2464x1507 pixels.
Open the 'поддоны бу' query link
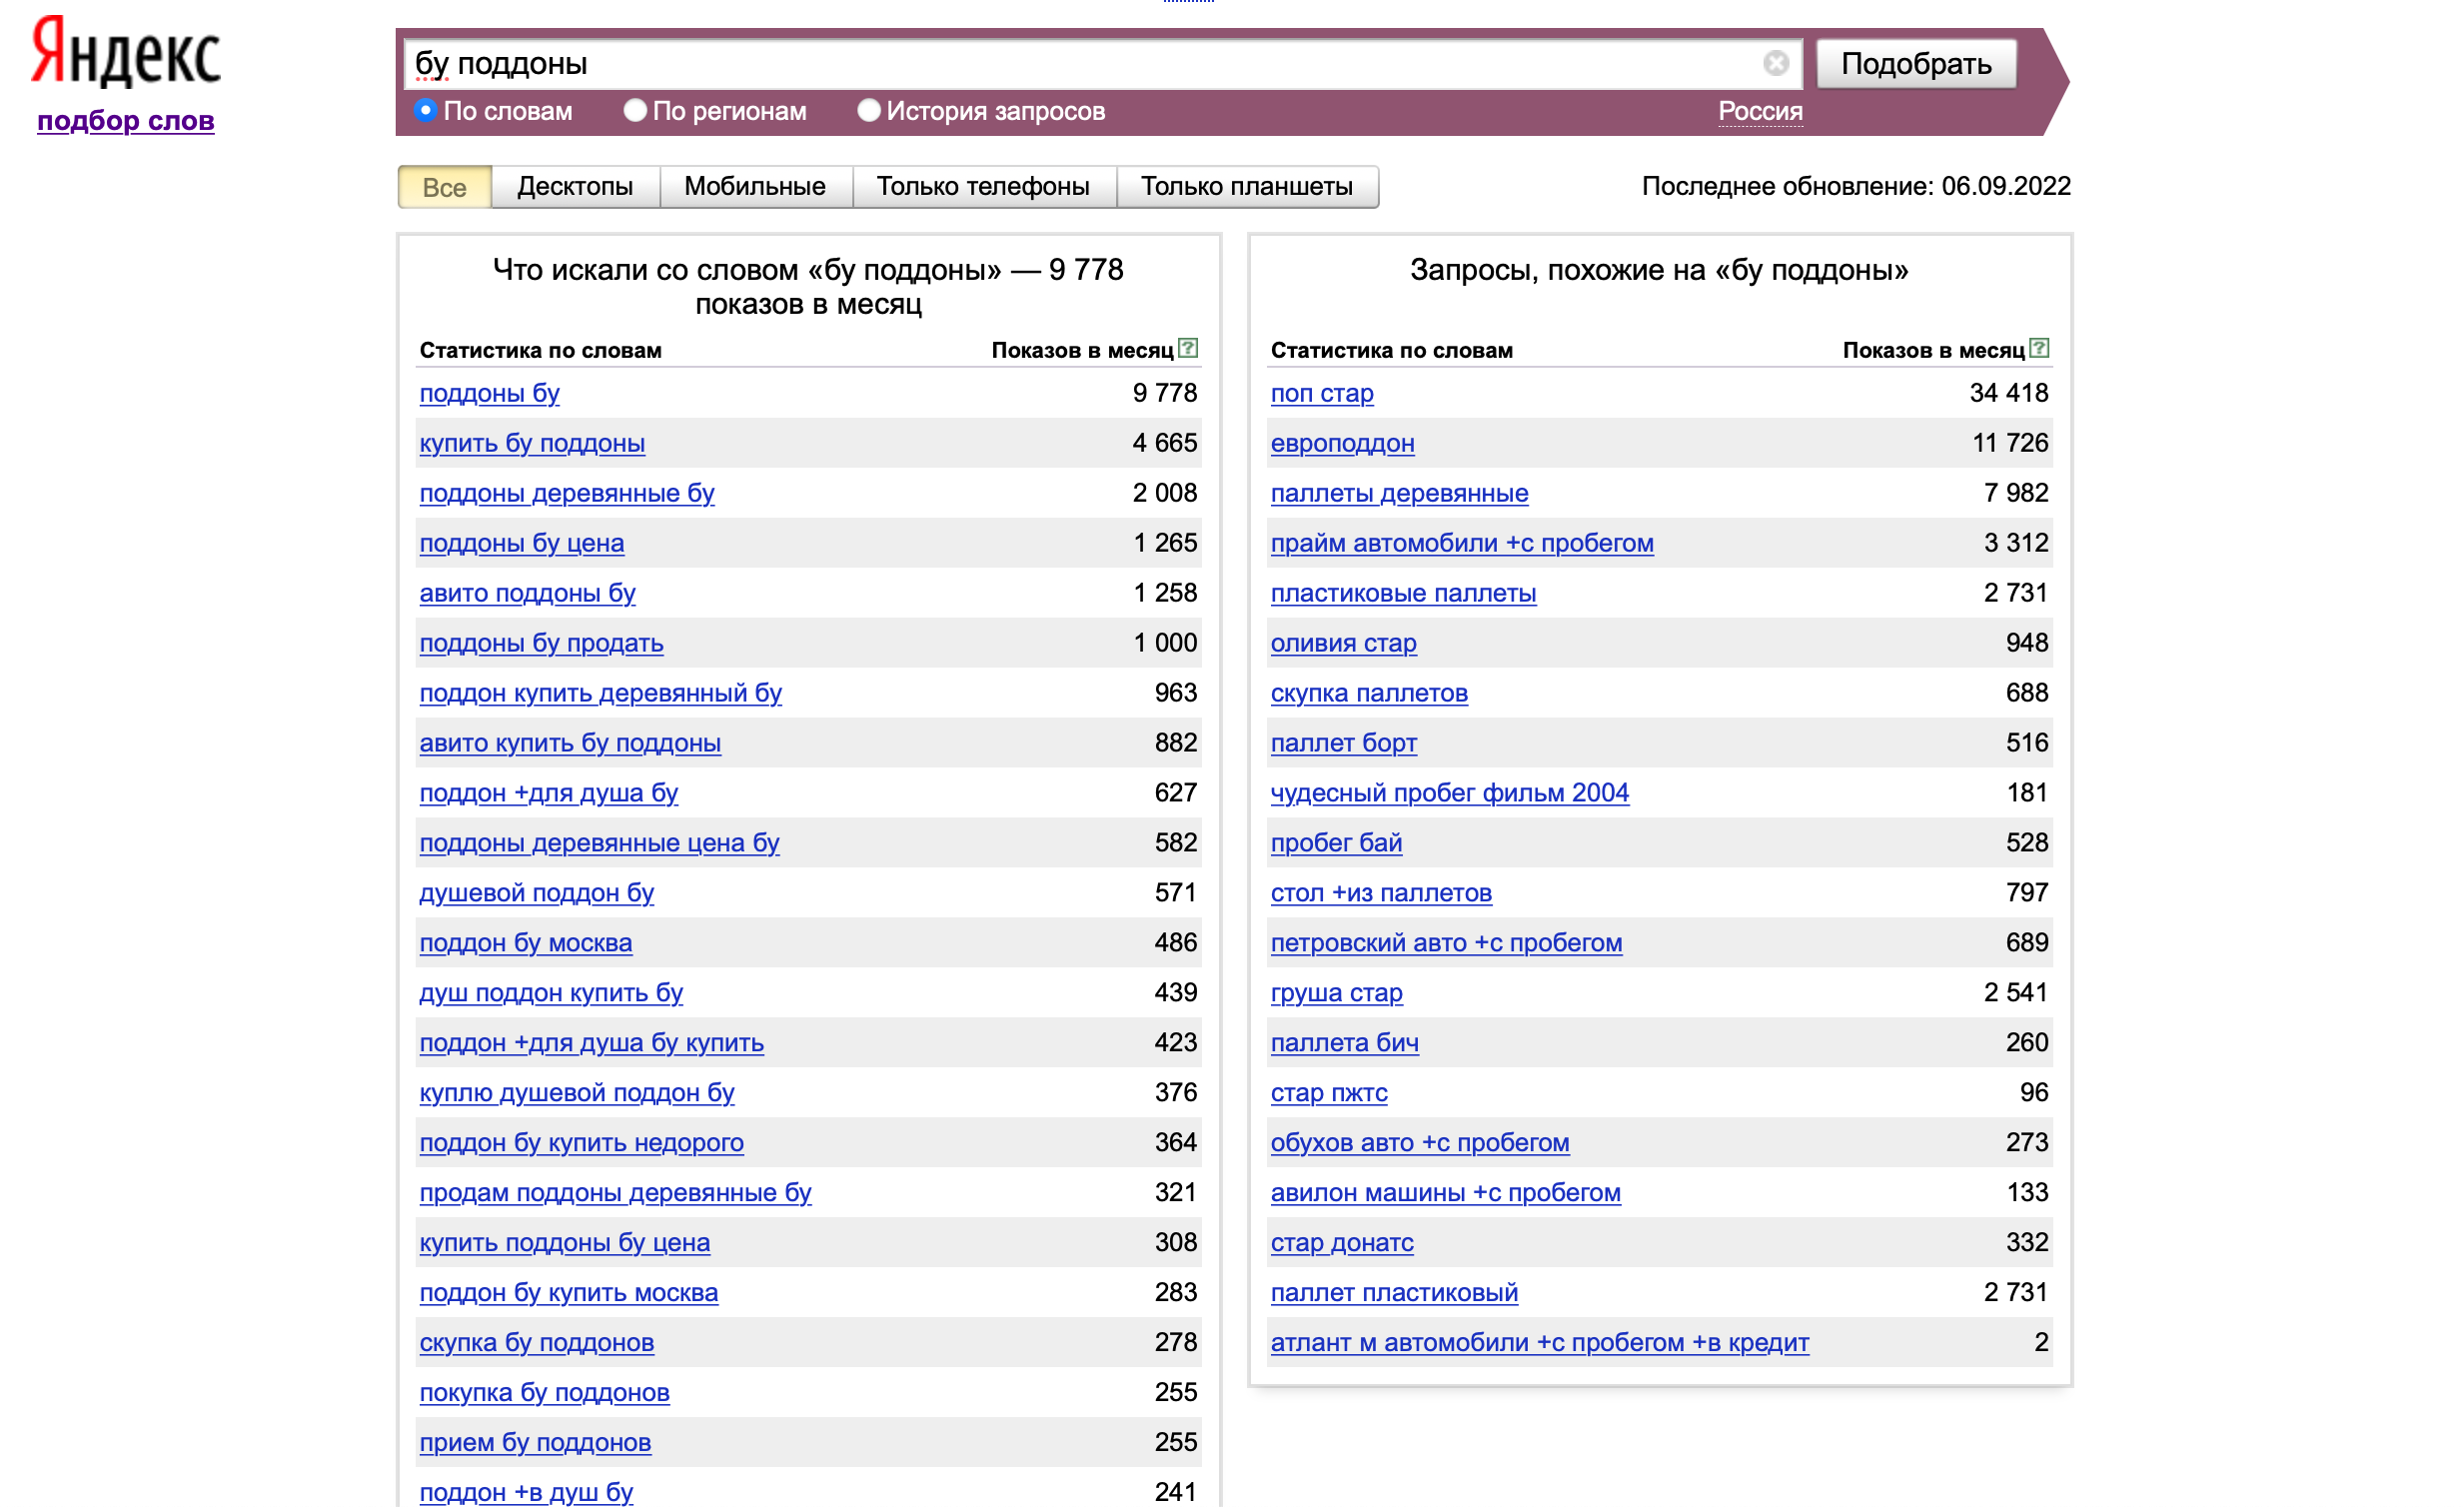point(489,393)
